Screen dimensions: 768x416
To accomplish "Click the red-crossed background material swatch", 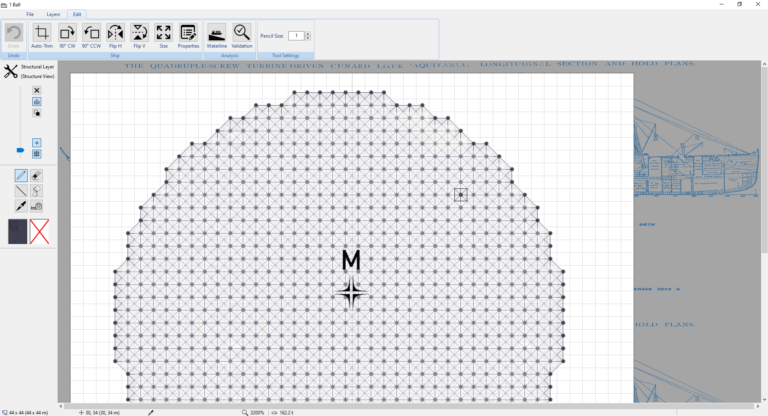I will click(x=40, y=232).
